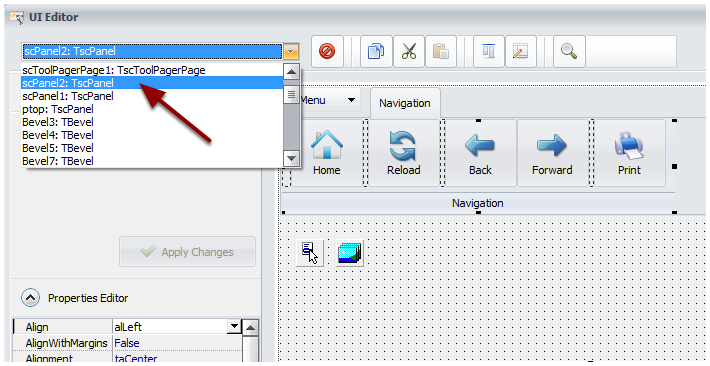Click dropdown list scroll up arrow
710x366 pixels.
pyautogui.click(x=291, y=72)
